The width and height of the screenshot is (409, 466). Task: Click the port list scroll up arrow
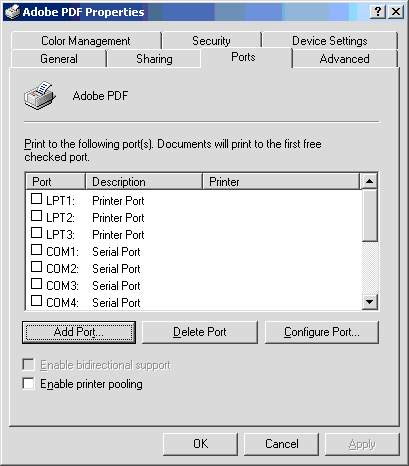[369, 181]
